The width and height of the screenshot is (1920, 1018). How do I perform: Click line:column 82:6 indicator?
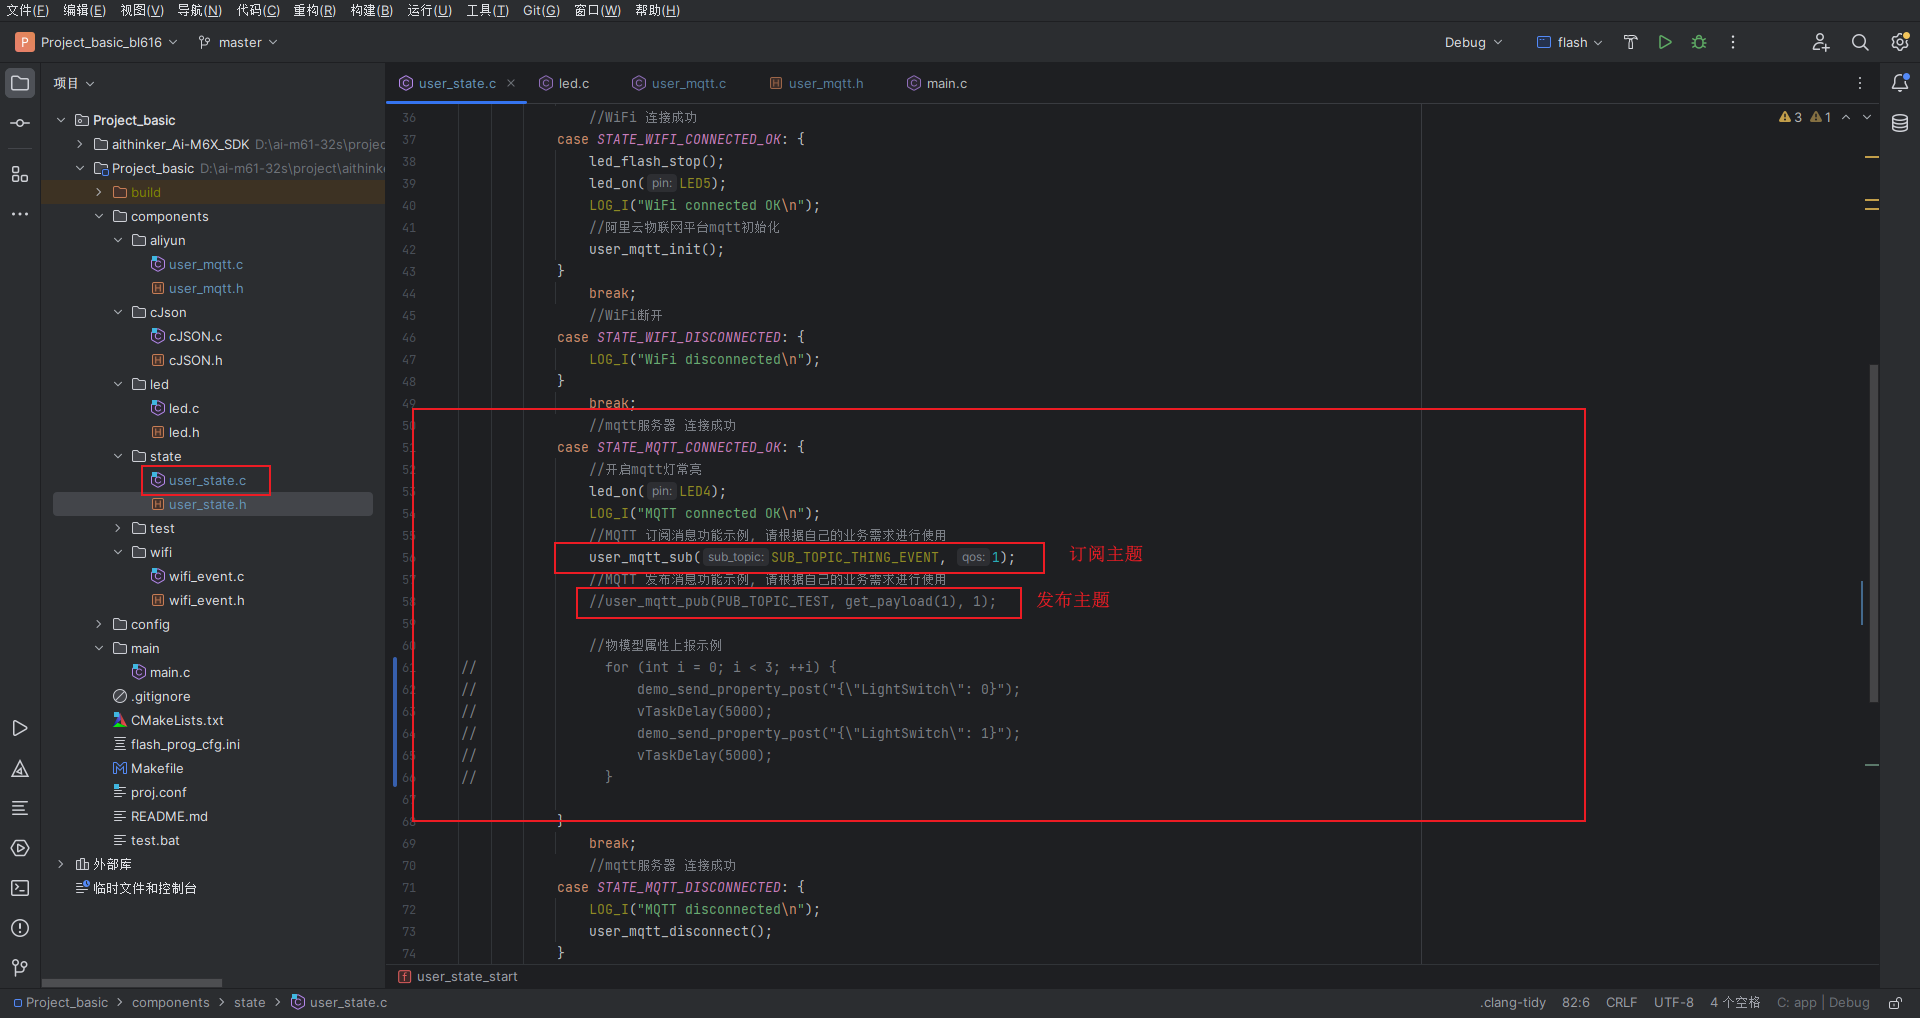point(1576,1003)
